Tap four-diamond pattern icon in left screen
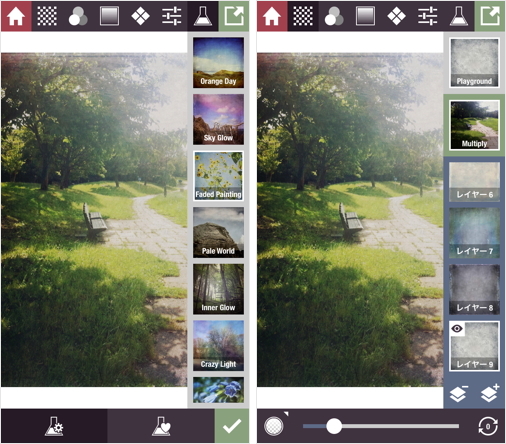The height and width of the screenshot is (444, 506). pyautogui.click(x=140, y=16)
